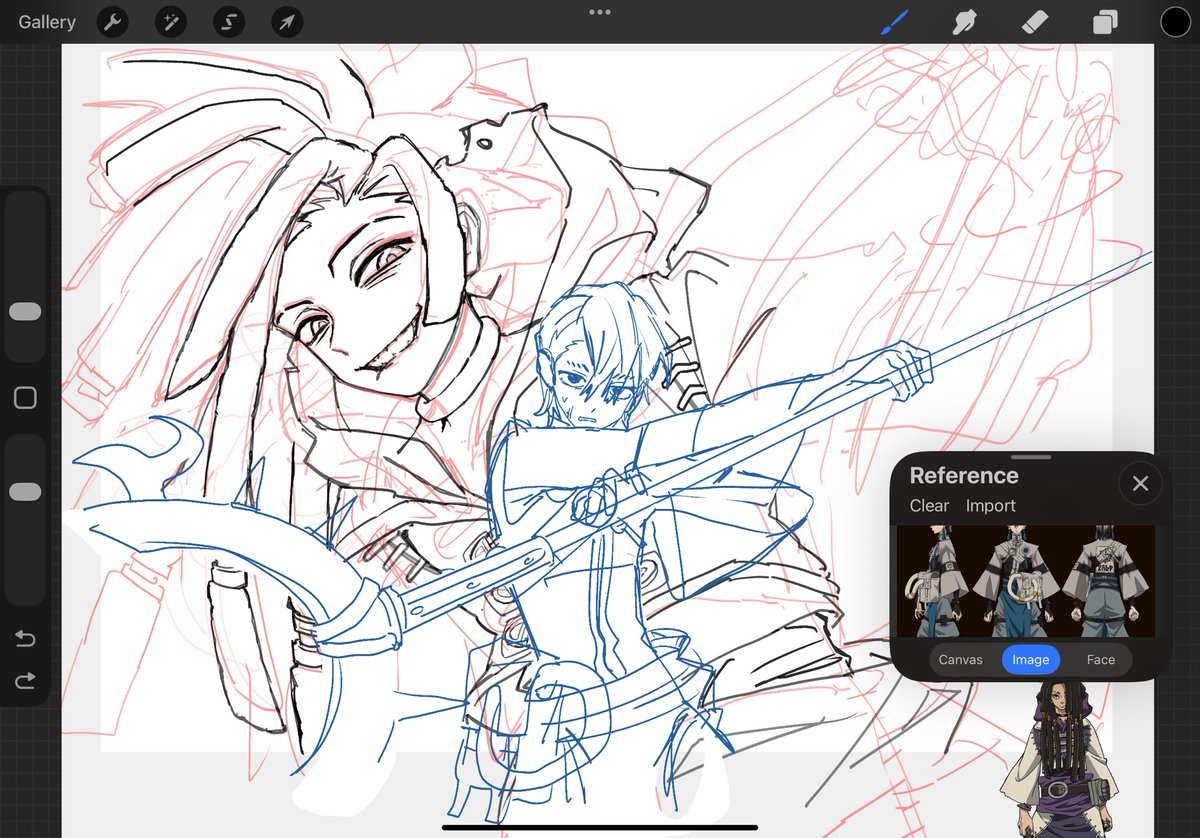Close the Reference panel
Viewport: 1200px width, 838px height.
pos(1140,485)
